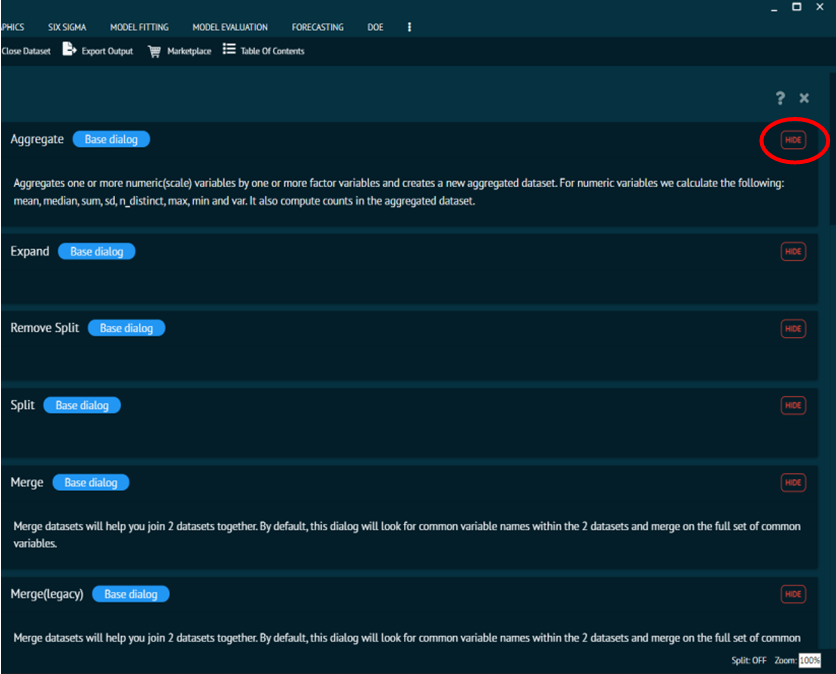Hide the Split section
This screenshot has width=836, height=674.
tap(793, 405)
